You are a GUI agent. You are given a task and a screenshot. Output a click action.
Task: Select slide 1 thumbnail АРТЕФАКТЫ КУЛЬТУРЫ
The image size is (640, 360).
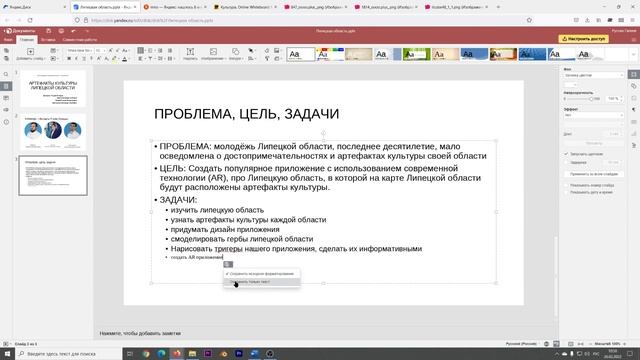(x=53, y=89)
